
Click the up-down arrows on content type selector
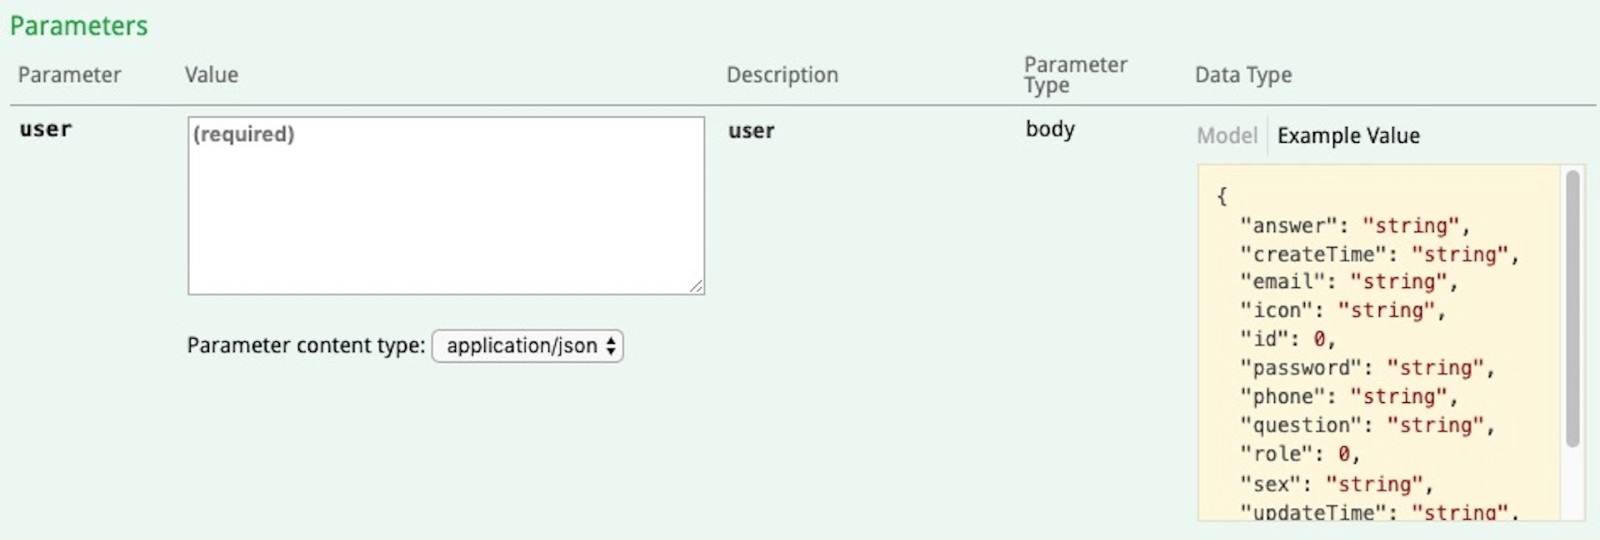[610, 346]
